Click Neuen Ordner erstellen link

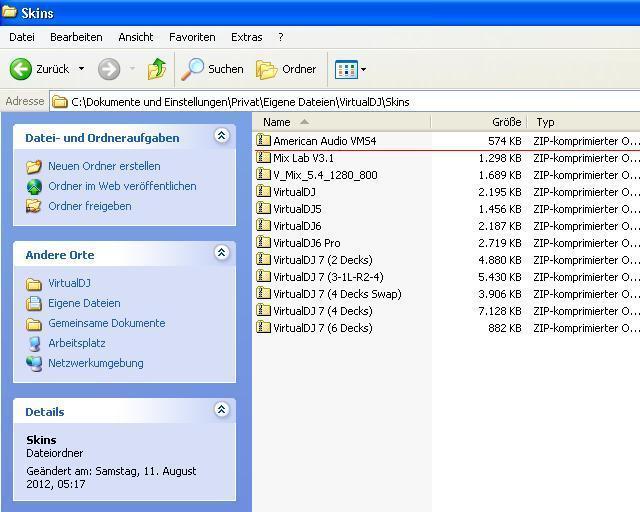click(x=104, y=166)
